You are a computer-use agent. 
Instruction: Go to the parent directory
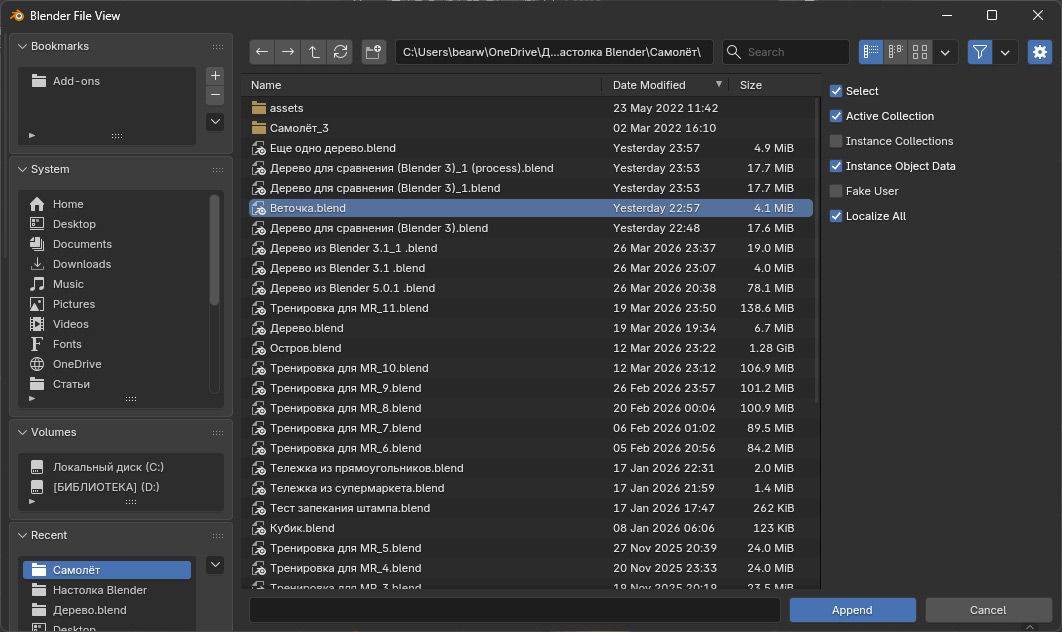[x=314, y=52]
